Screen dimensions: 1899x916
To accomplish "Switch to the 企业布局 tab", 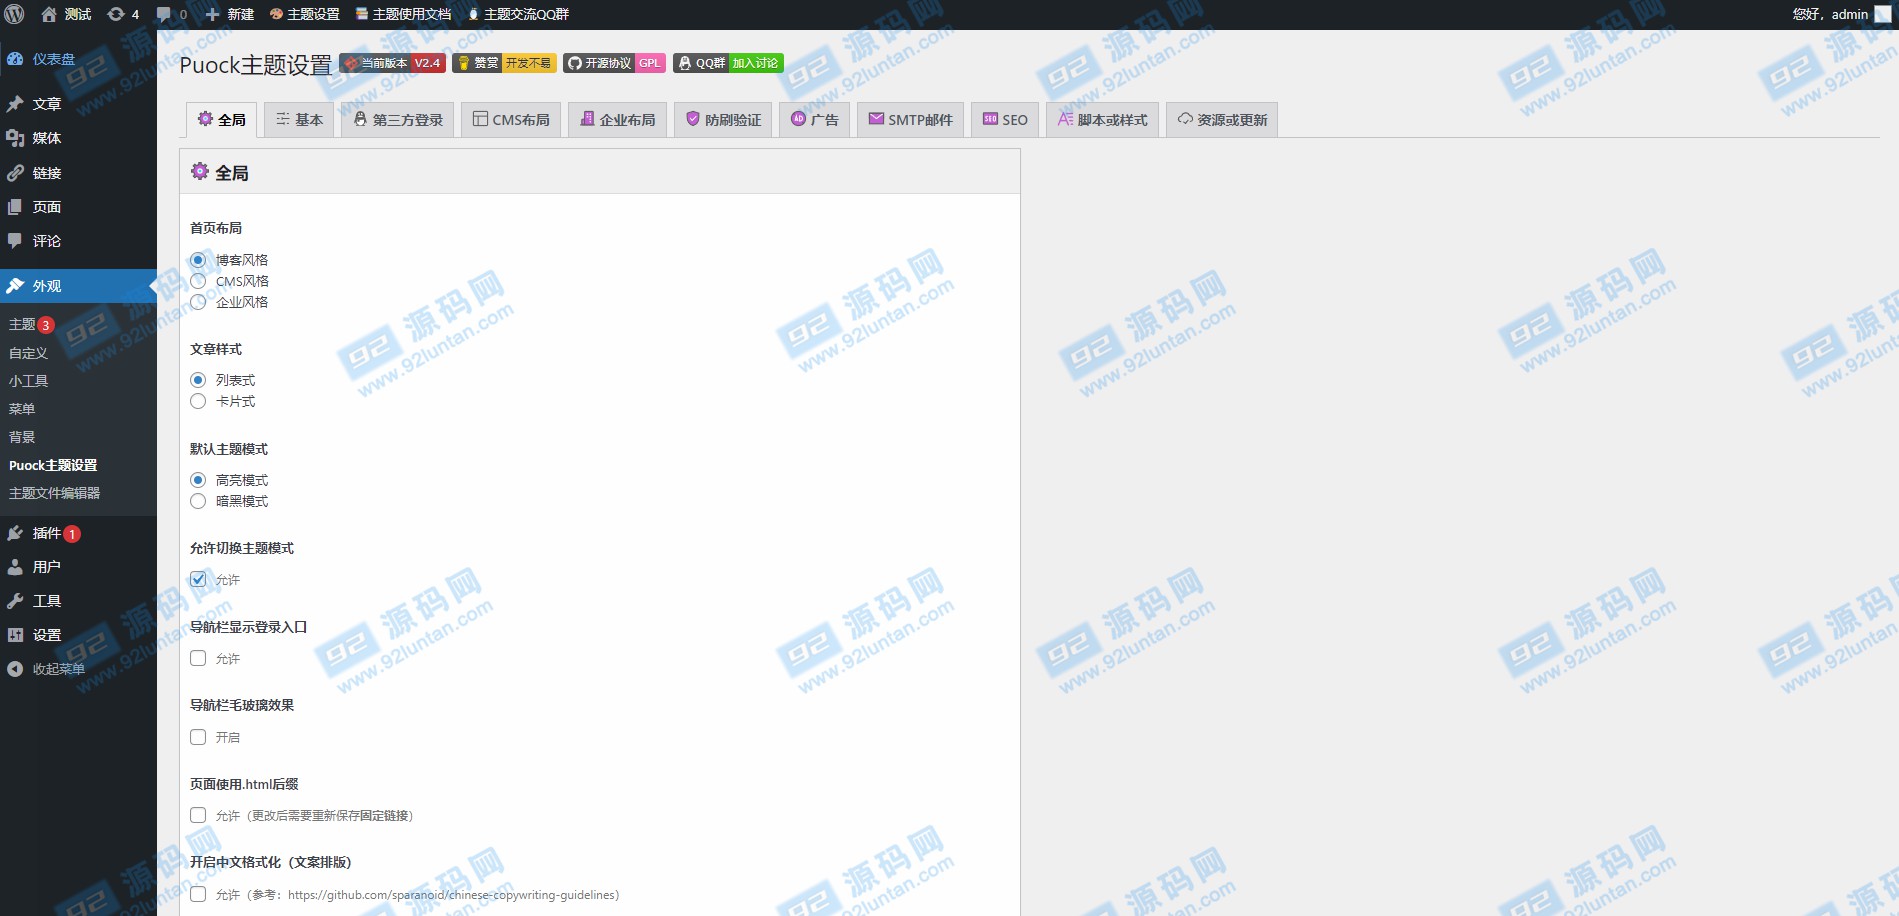I will (x=618, y=120).
